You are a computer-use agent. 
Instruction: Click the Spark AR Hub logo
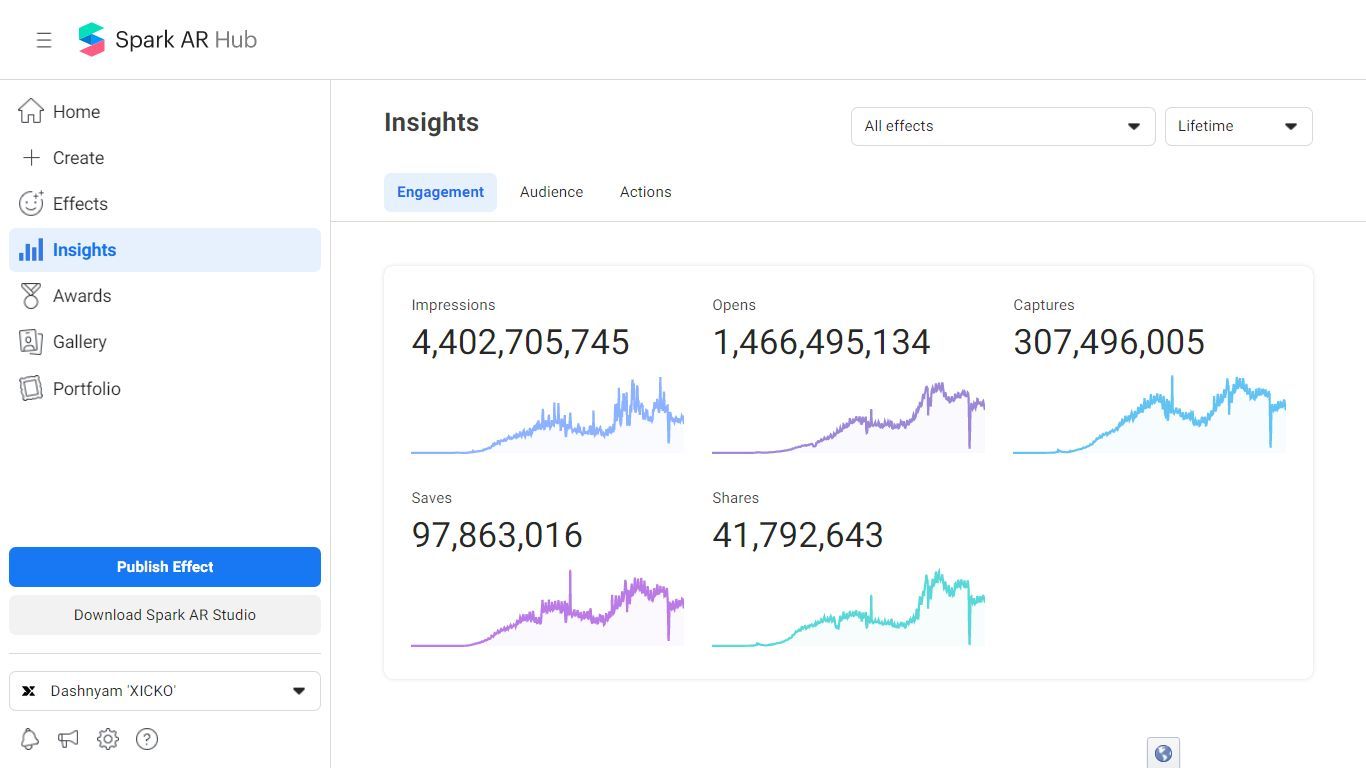pyautogui.click(x=92, y=40)
